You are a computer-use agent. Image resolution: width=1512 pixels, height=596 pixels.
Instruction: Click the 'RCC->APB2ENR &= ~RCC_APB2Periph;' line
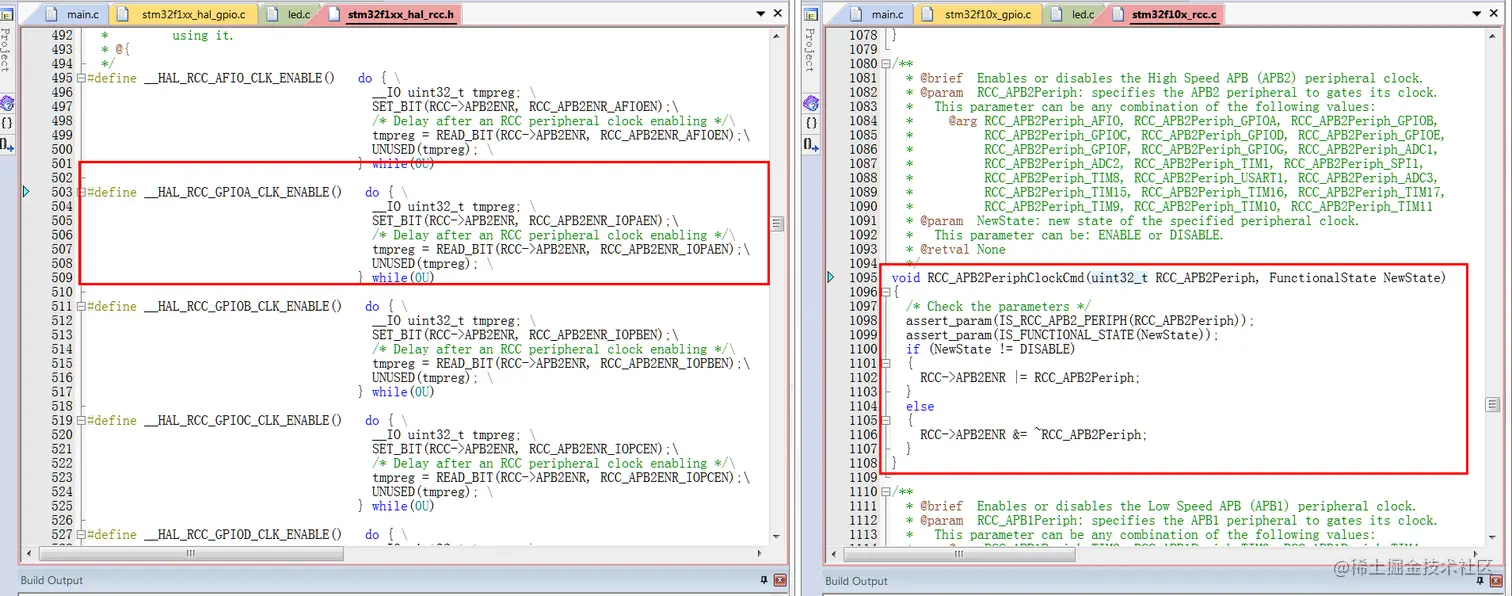pos(1034,435)
